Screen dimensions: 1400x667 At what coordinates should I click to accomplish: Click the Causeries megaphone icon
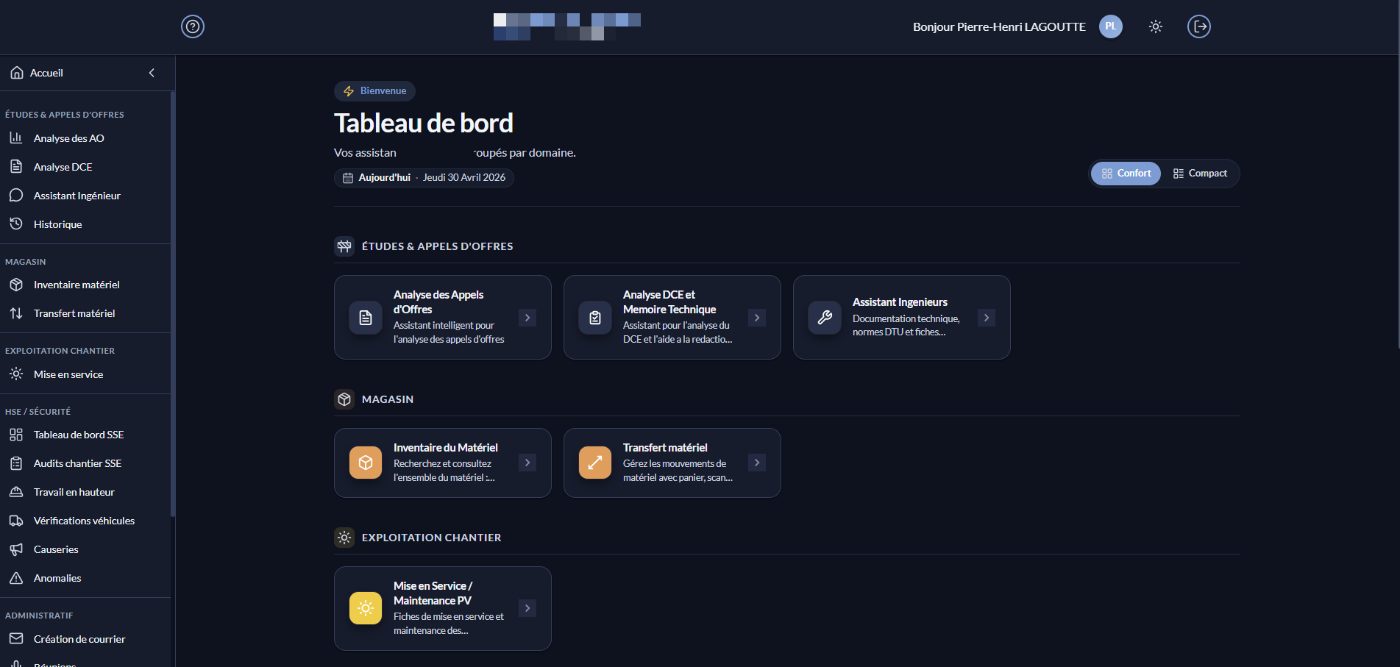(16, 550)
